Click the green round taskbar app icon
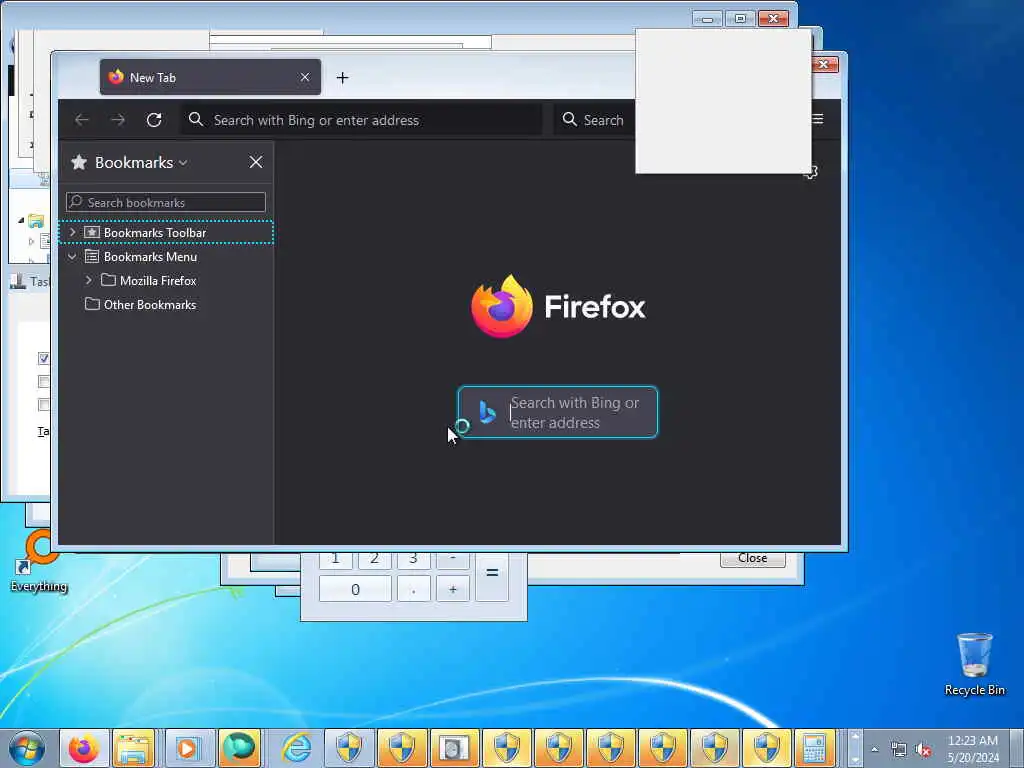 239,748
